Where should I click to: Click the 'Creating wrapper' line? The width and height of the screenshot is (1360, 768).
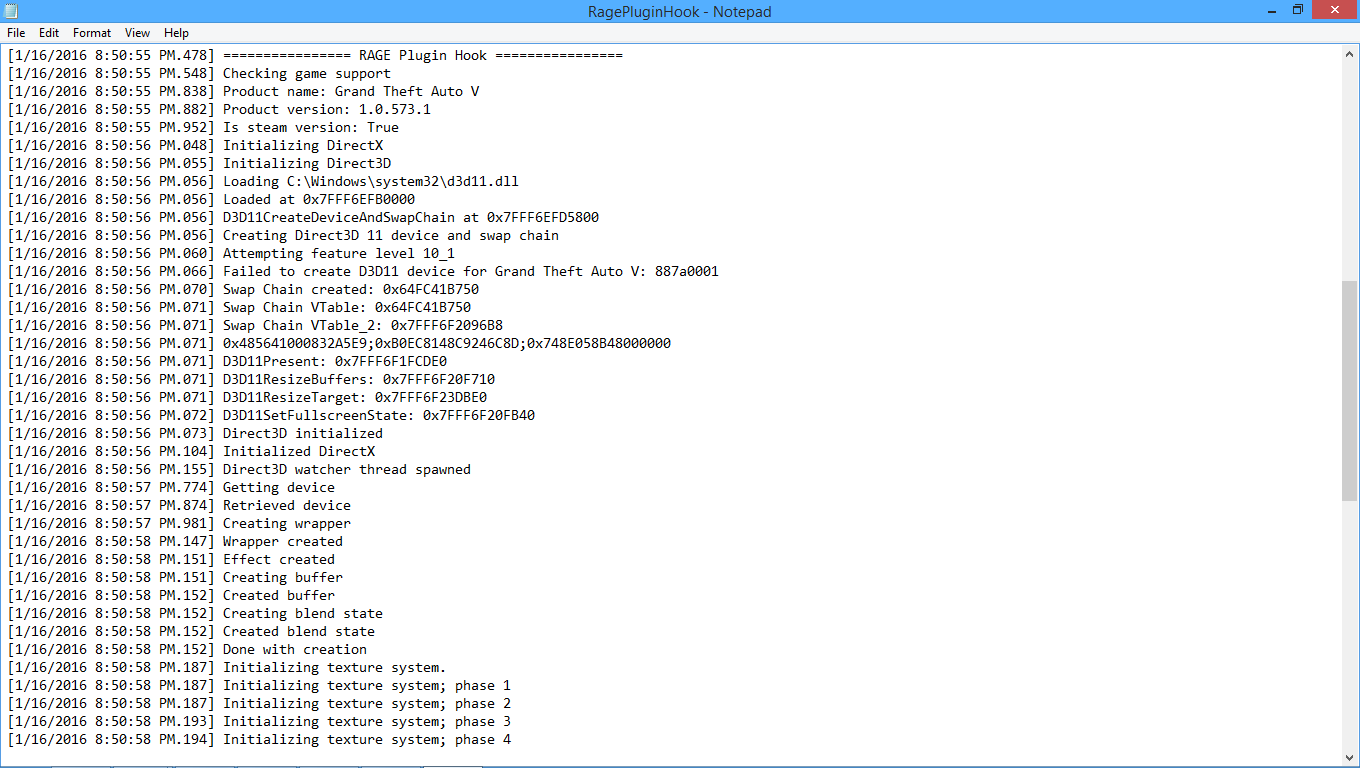(x=179, y=523)
